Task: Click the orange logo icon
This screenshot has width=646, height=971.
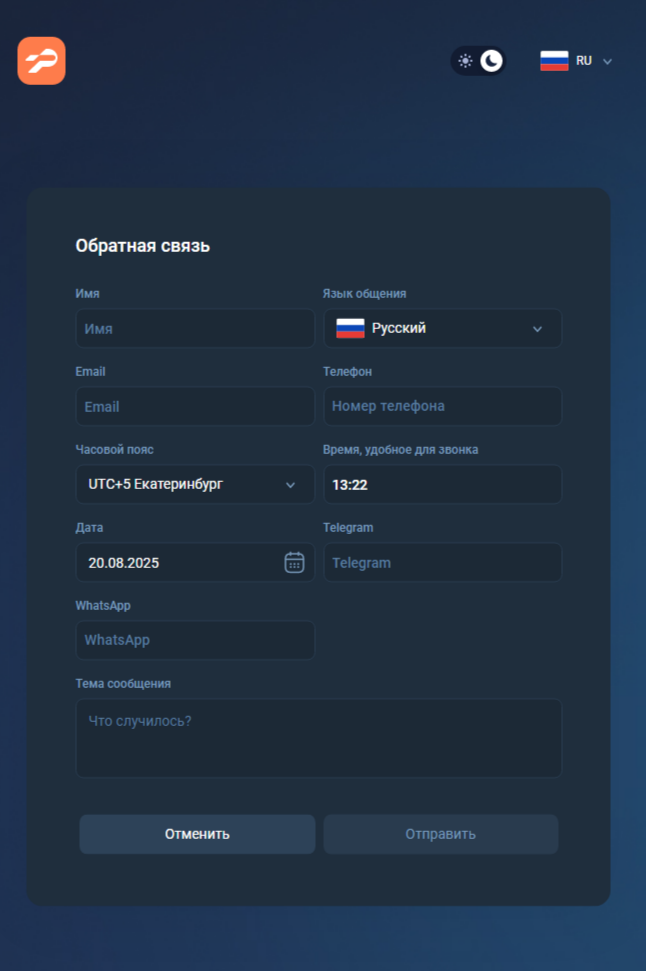Action: [41, 61]
